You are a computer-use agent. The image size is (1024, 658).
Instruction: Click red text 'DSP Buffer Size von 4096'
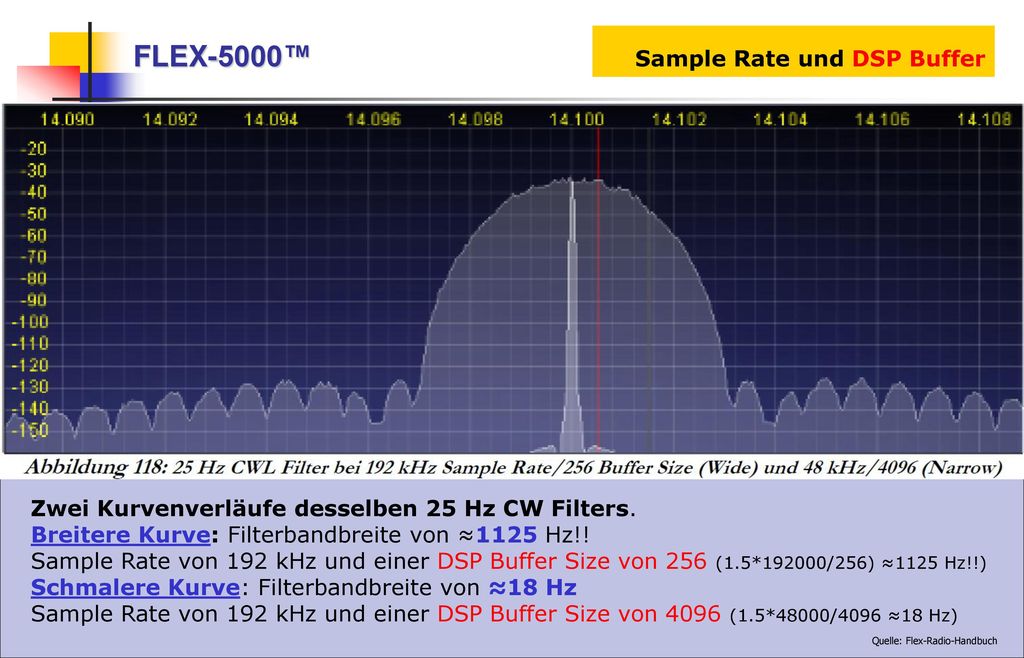coord(579,614)
